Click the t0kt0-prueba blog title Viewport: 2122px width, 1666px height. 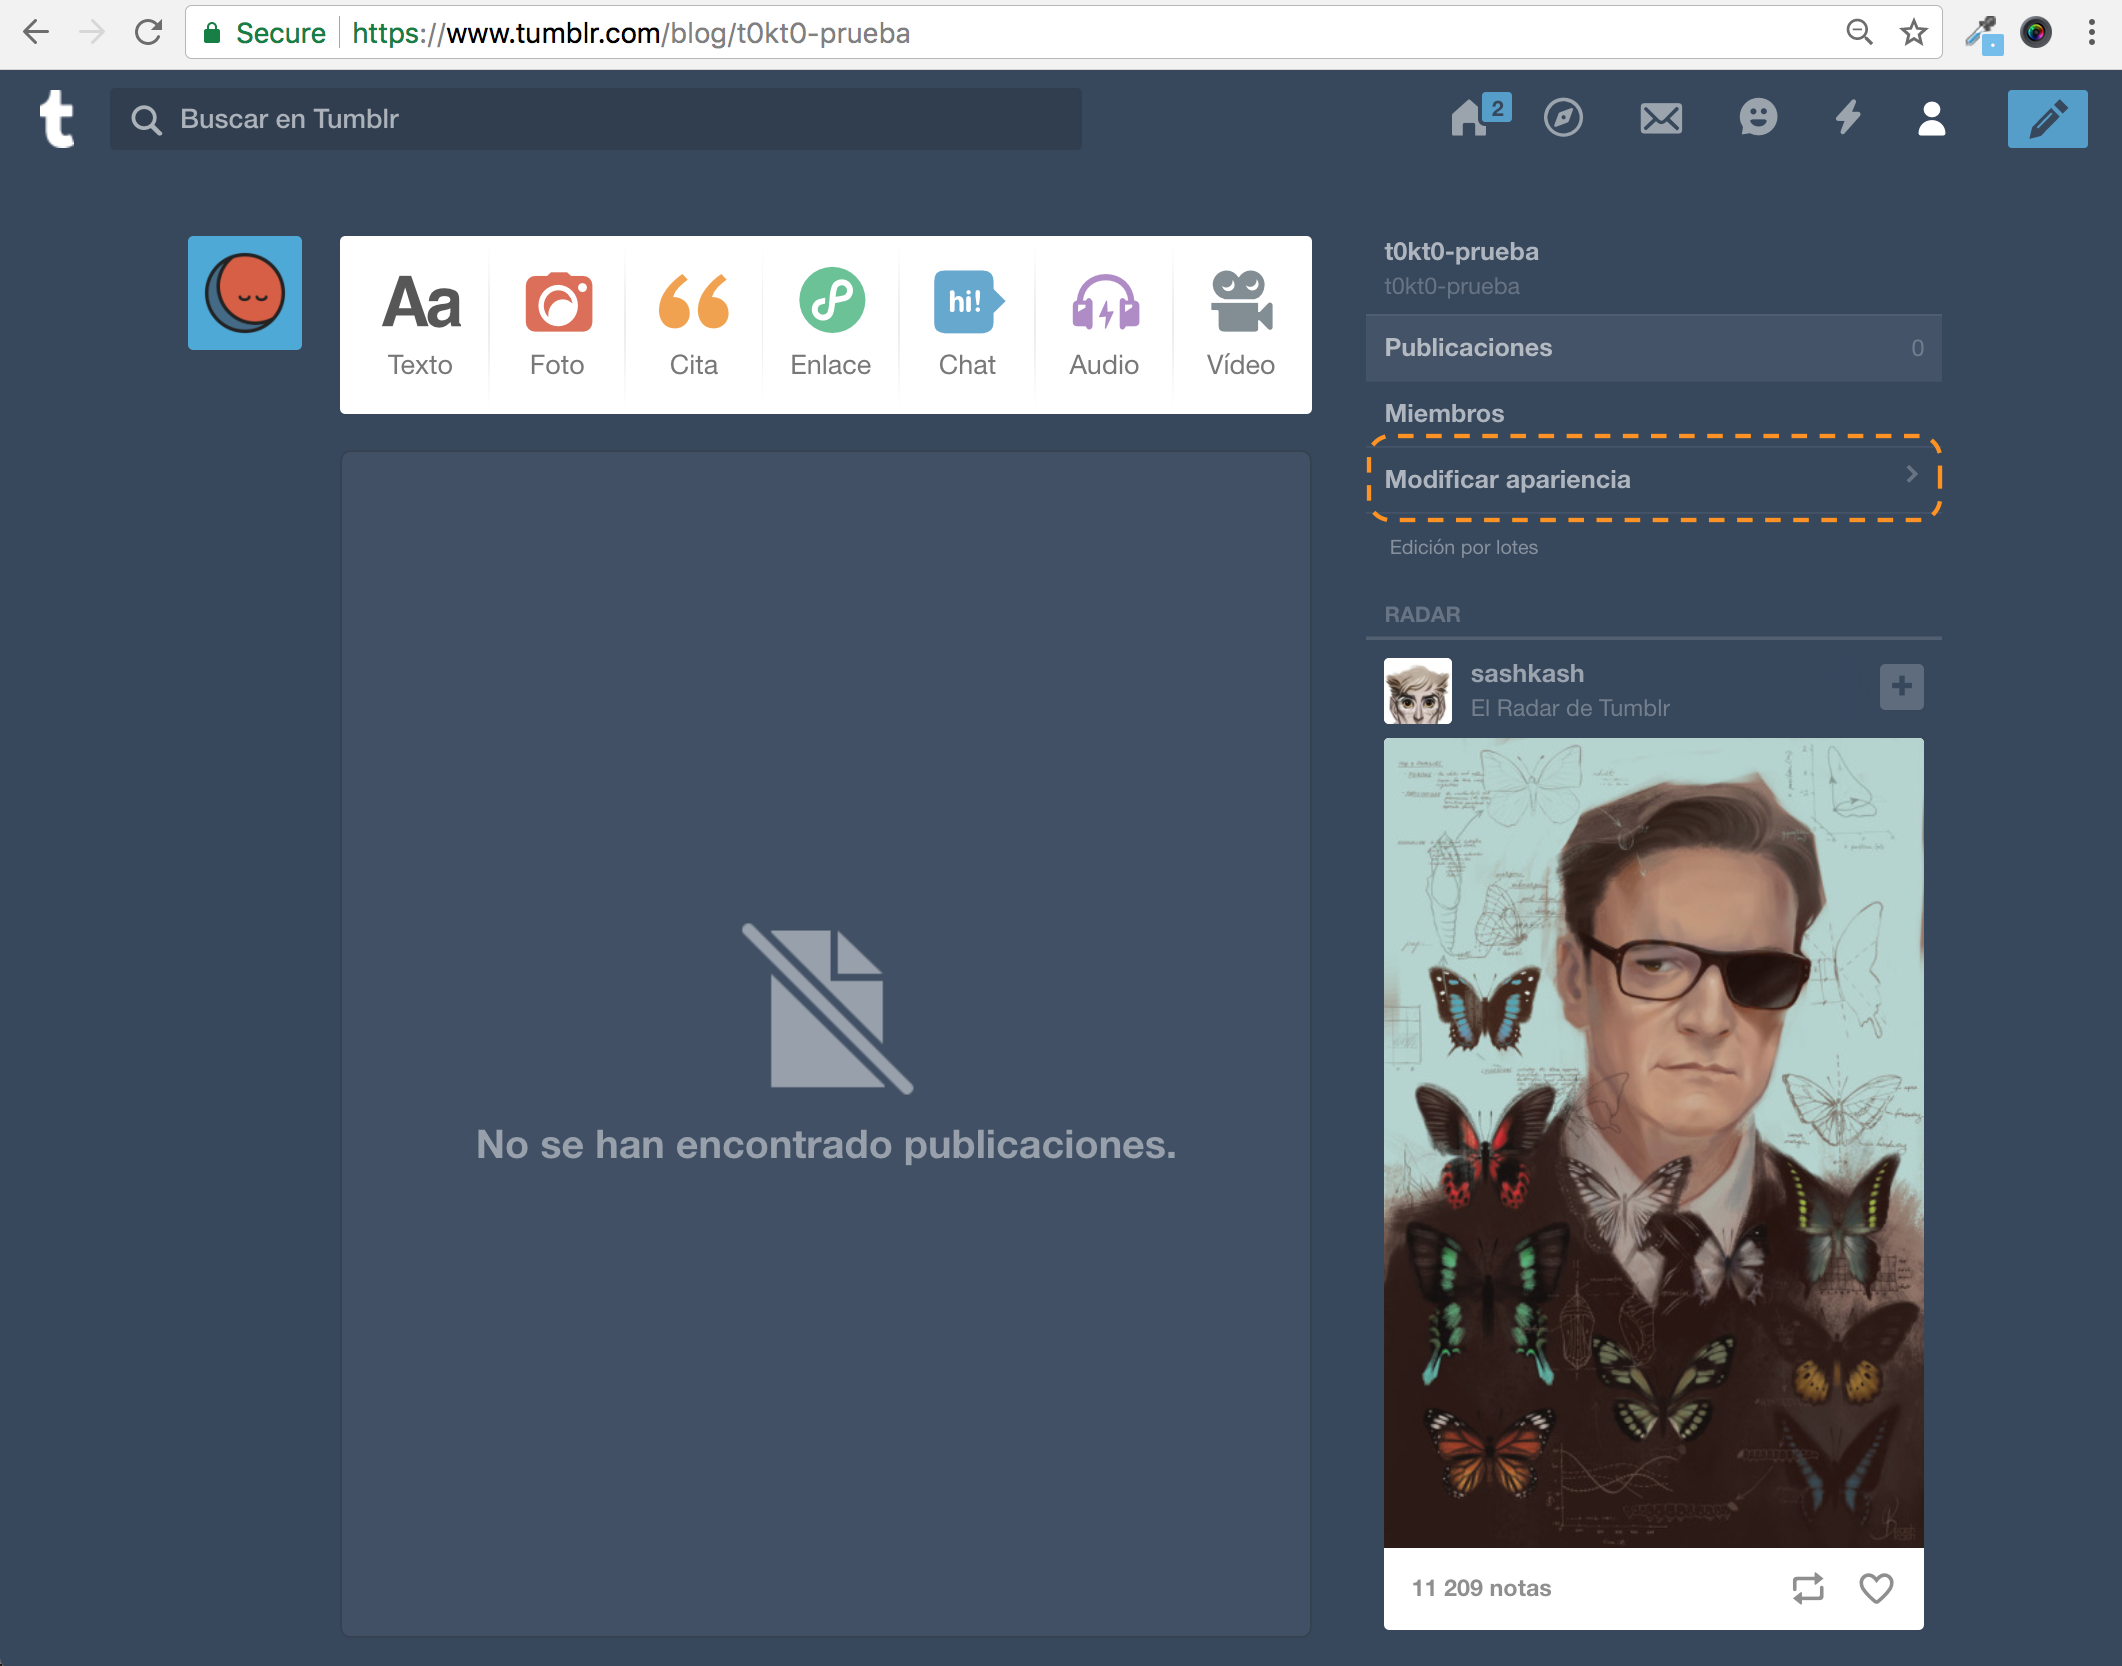coord(1461,251)
